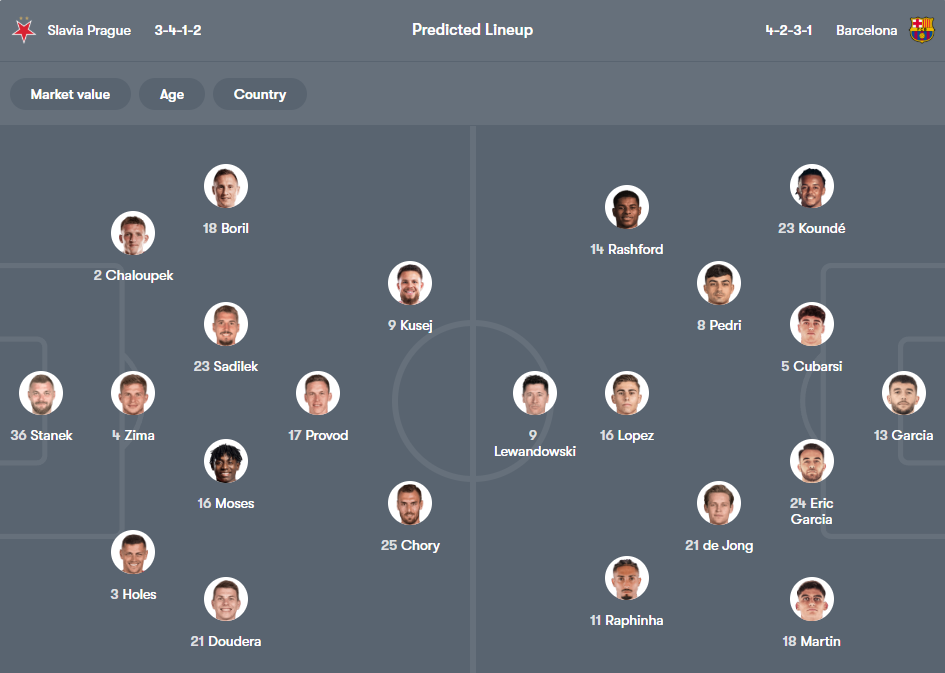Click de Jong's player thumbnail

point(718,503)
